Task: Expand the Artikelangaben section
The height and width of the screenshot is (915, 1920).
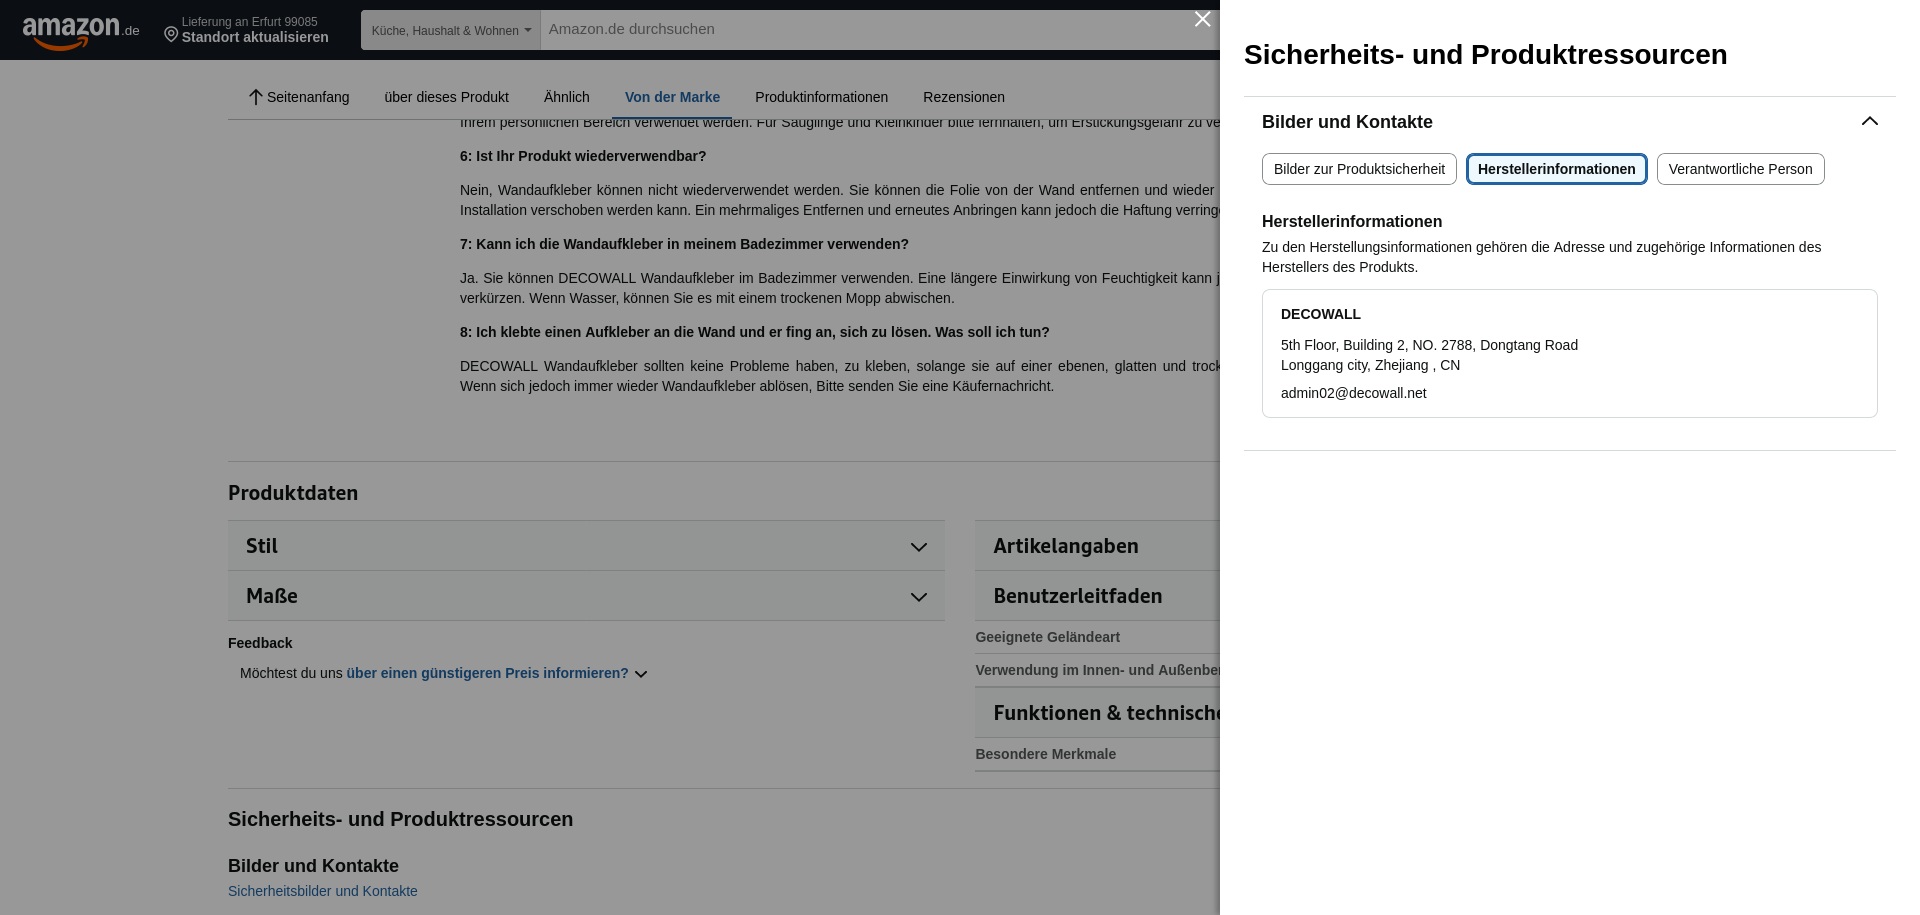Action: click(x=1097, y=546)
